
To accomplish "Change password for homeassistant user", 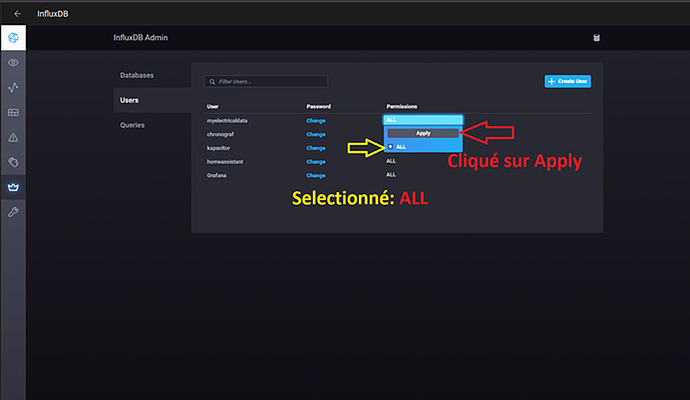I will pyautogui.click(x=316, y=161).
